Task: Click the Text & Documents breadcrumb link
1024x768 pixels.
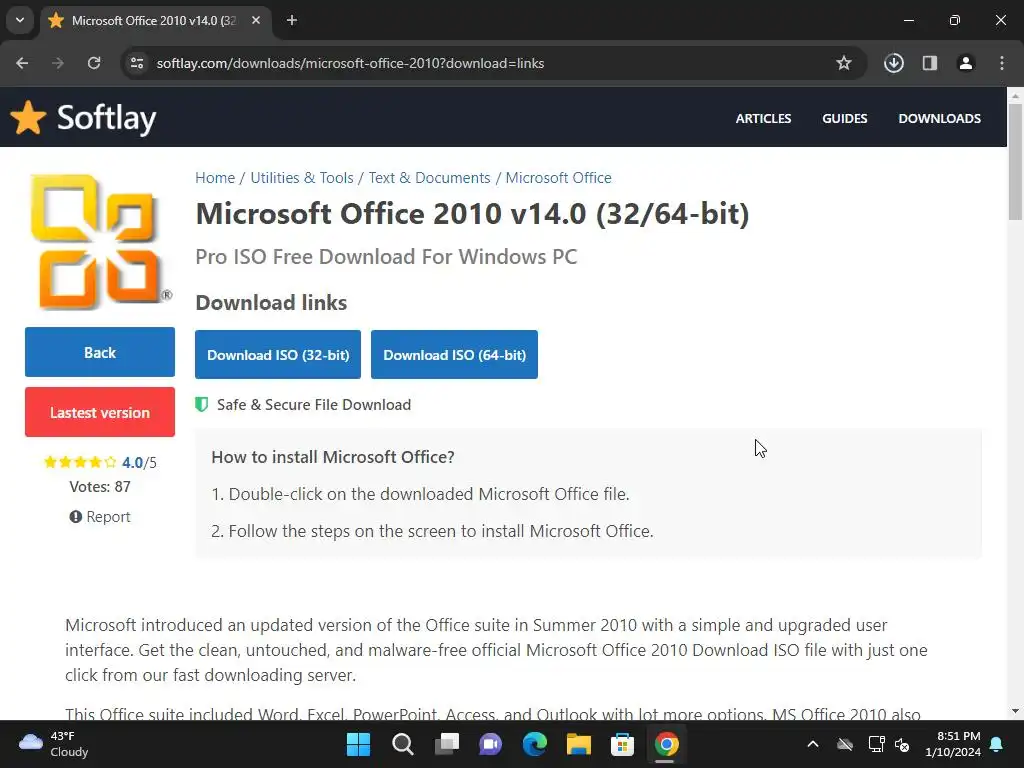Action: (429, 178)
